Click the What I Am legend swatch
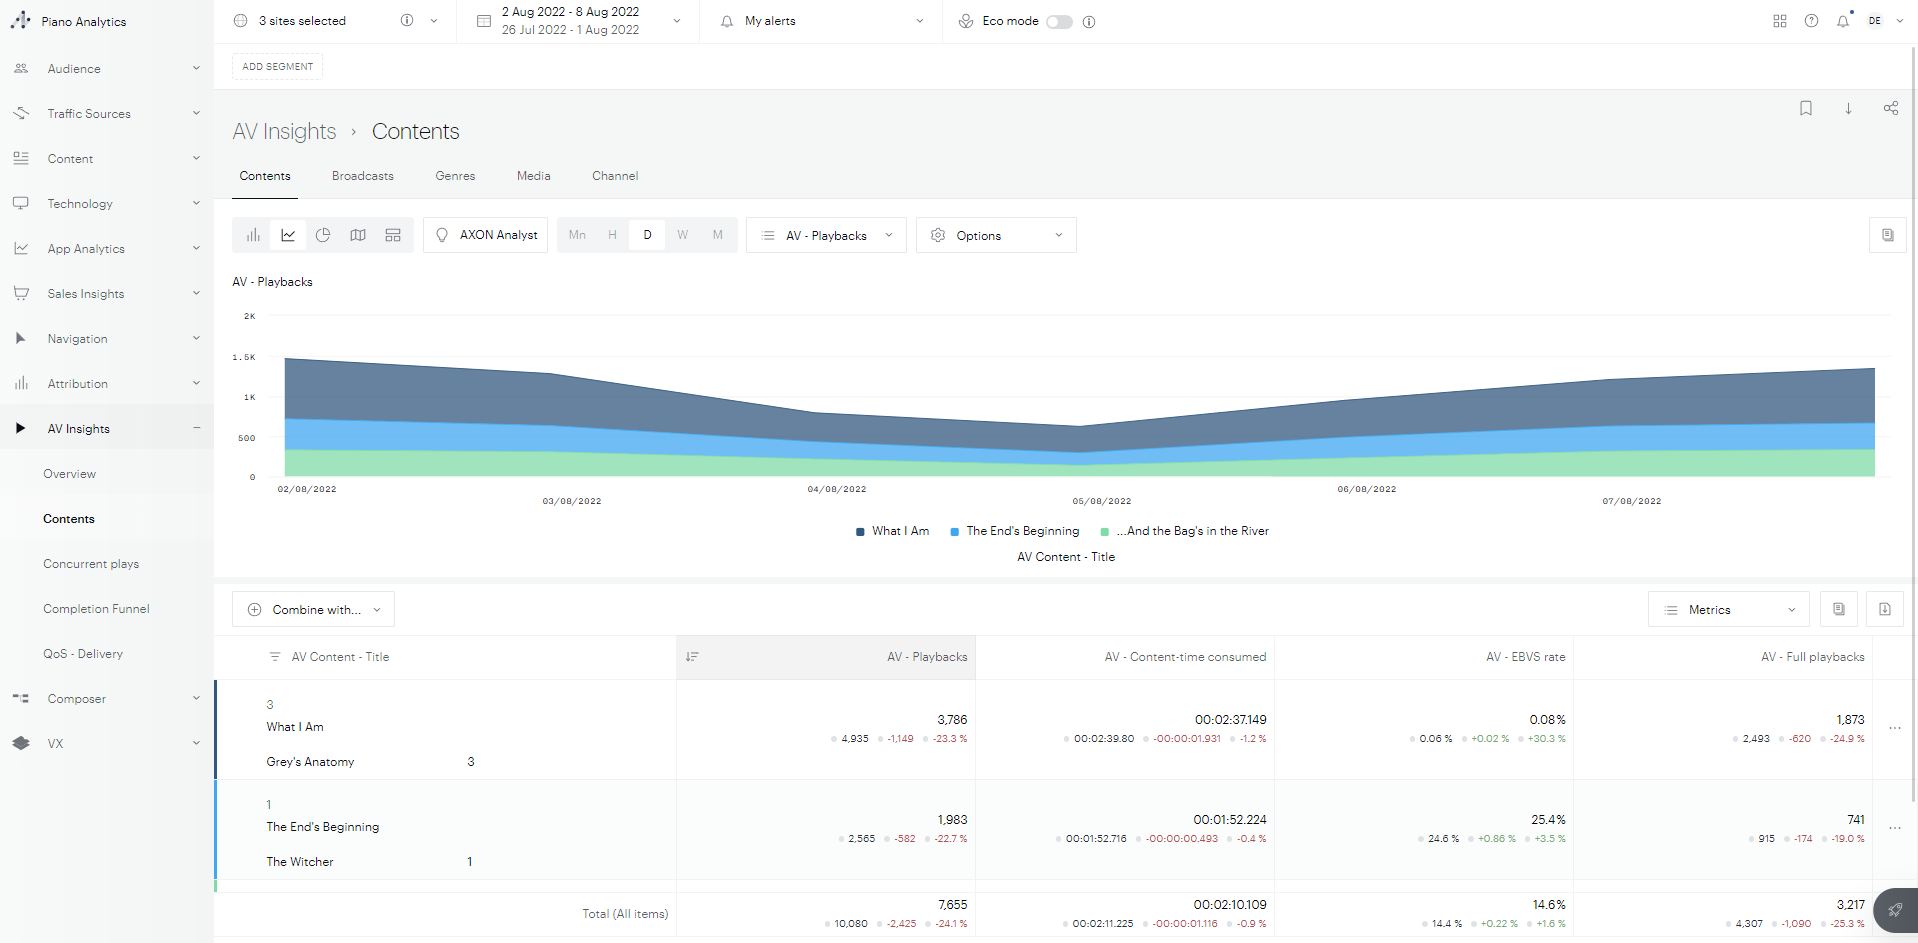 860,532
